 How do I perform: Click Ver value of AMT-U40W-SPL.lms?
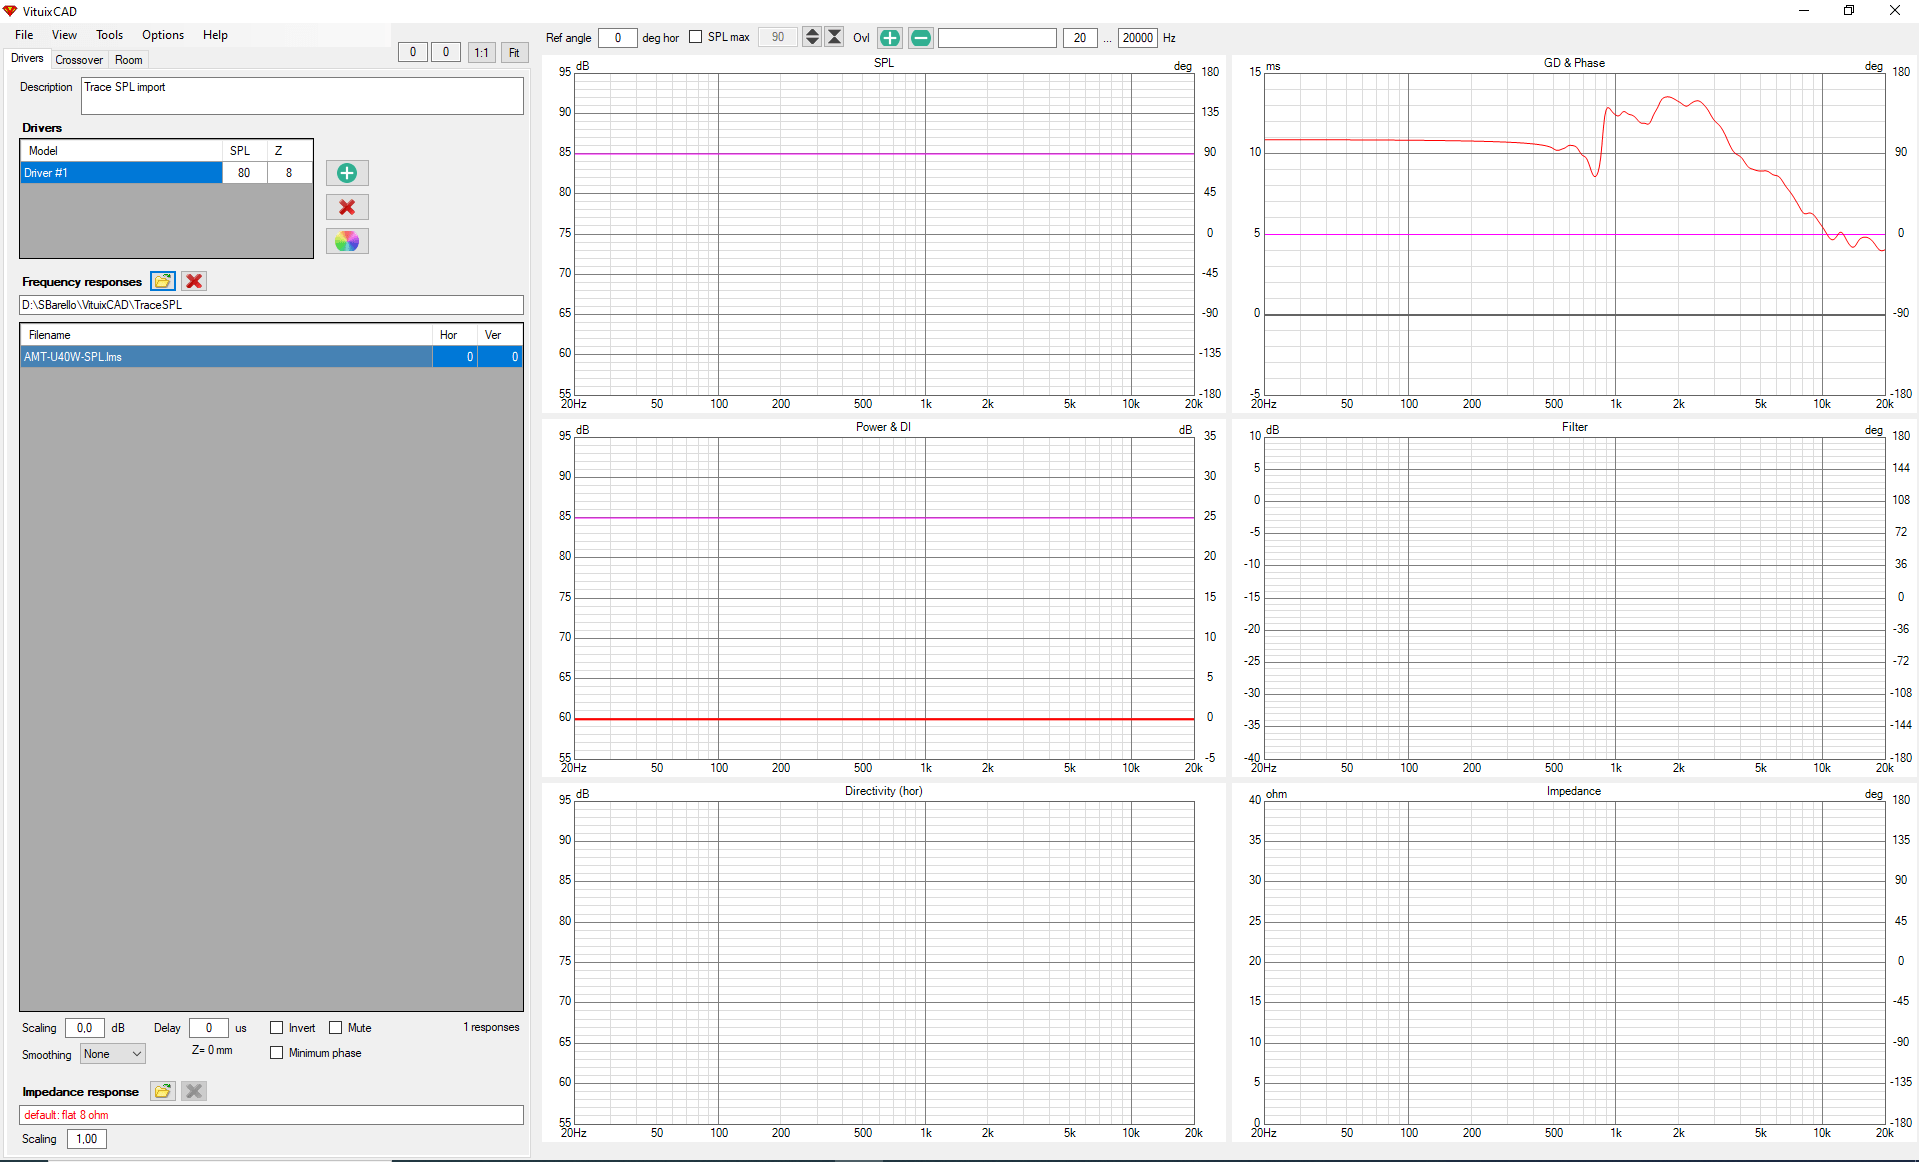[x=500, y=357]
